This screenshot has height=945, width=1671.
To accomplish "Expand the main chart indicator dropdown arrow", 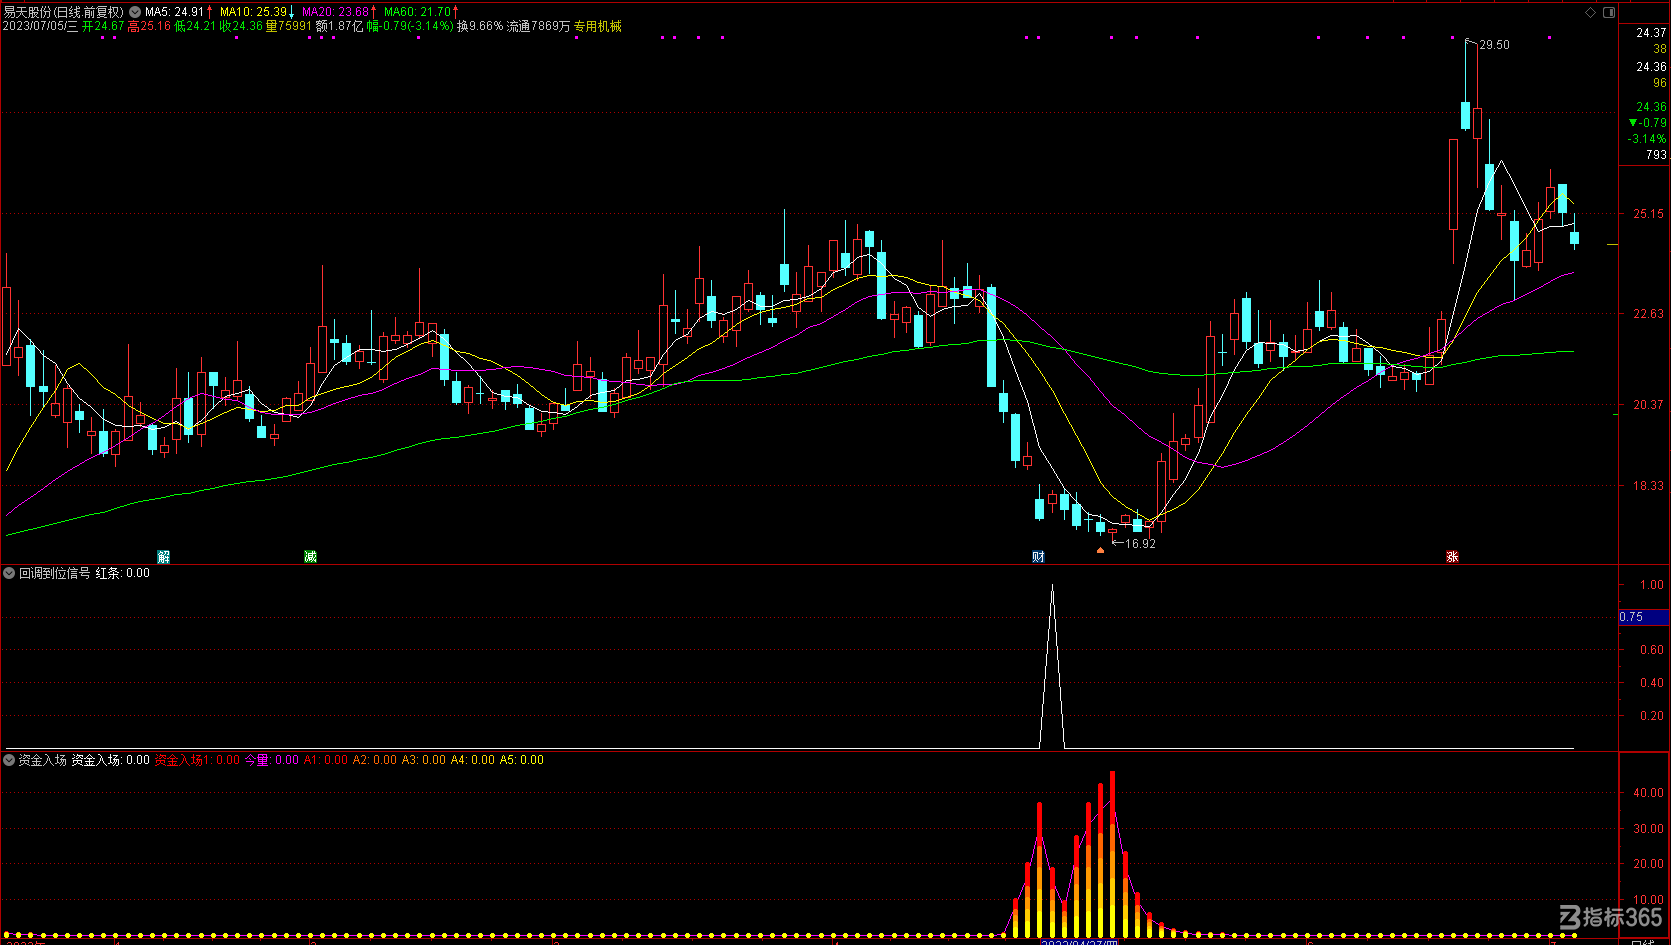I will tap(135, 12).
